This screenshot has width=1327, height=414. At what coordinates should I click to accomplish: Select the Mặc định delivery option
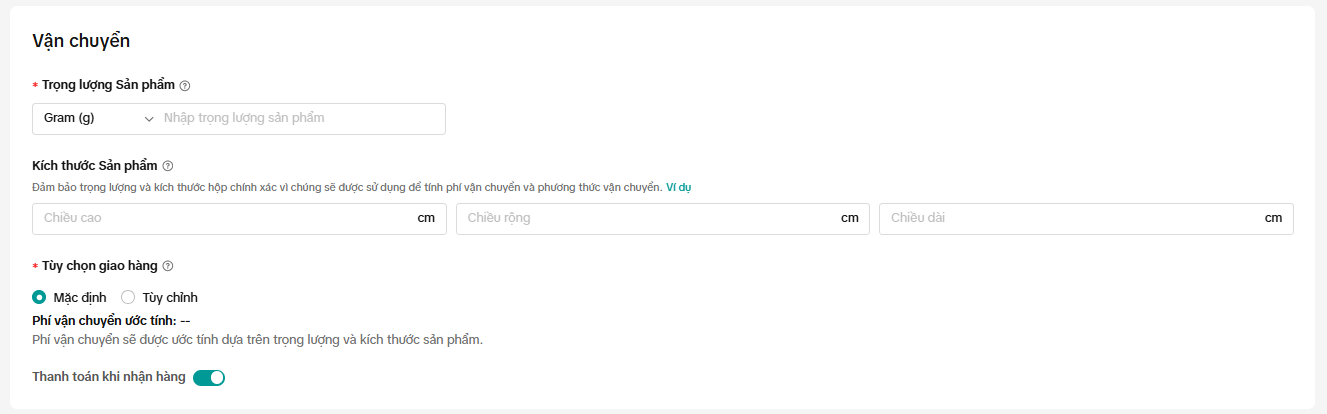click(x=40, y=297)
